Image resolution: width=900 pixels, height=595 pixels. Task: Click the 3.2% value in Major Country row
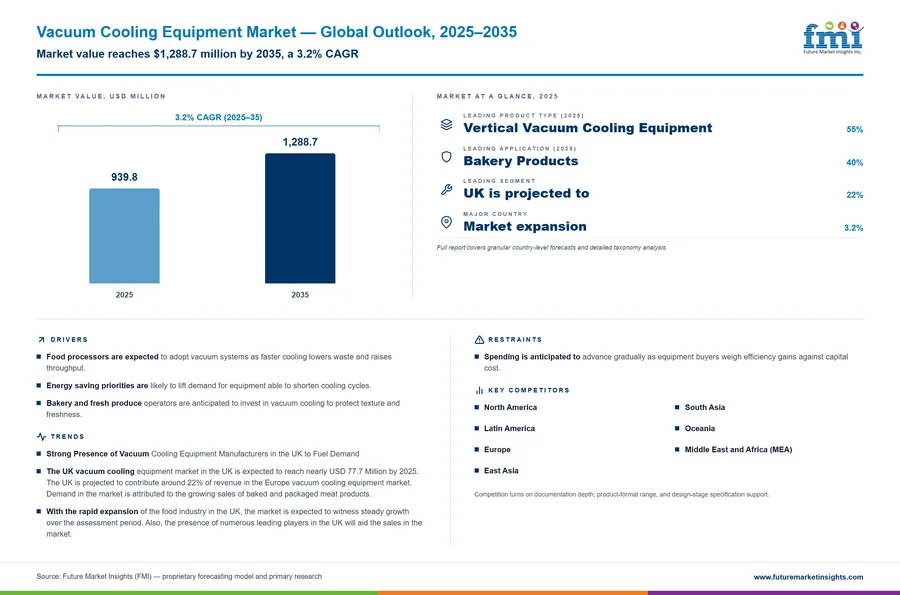[853, 228]
